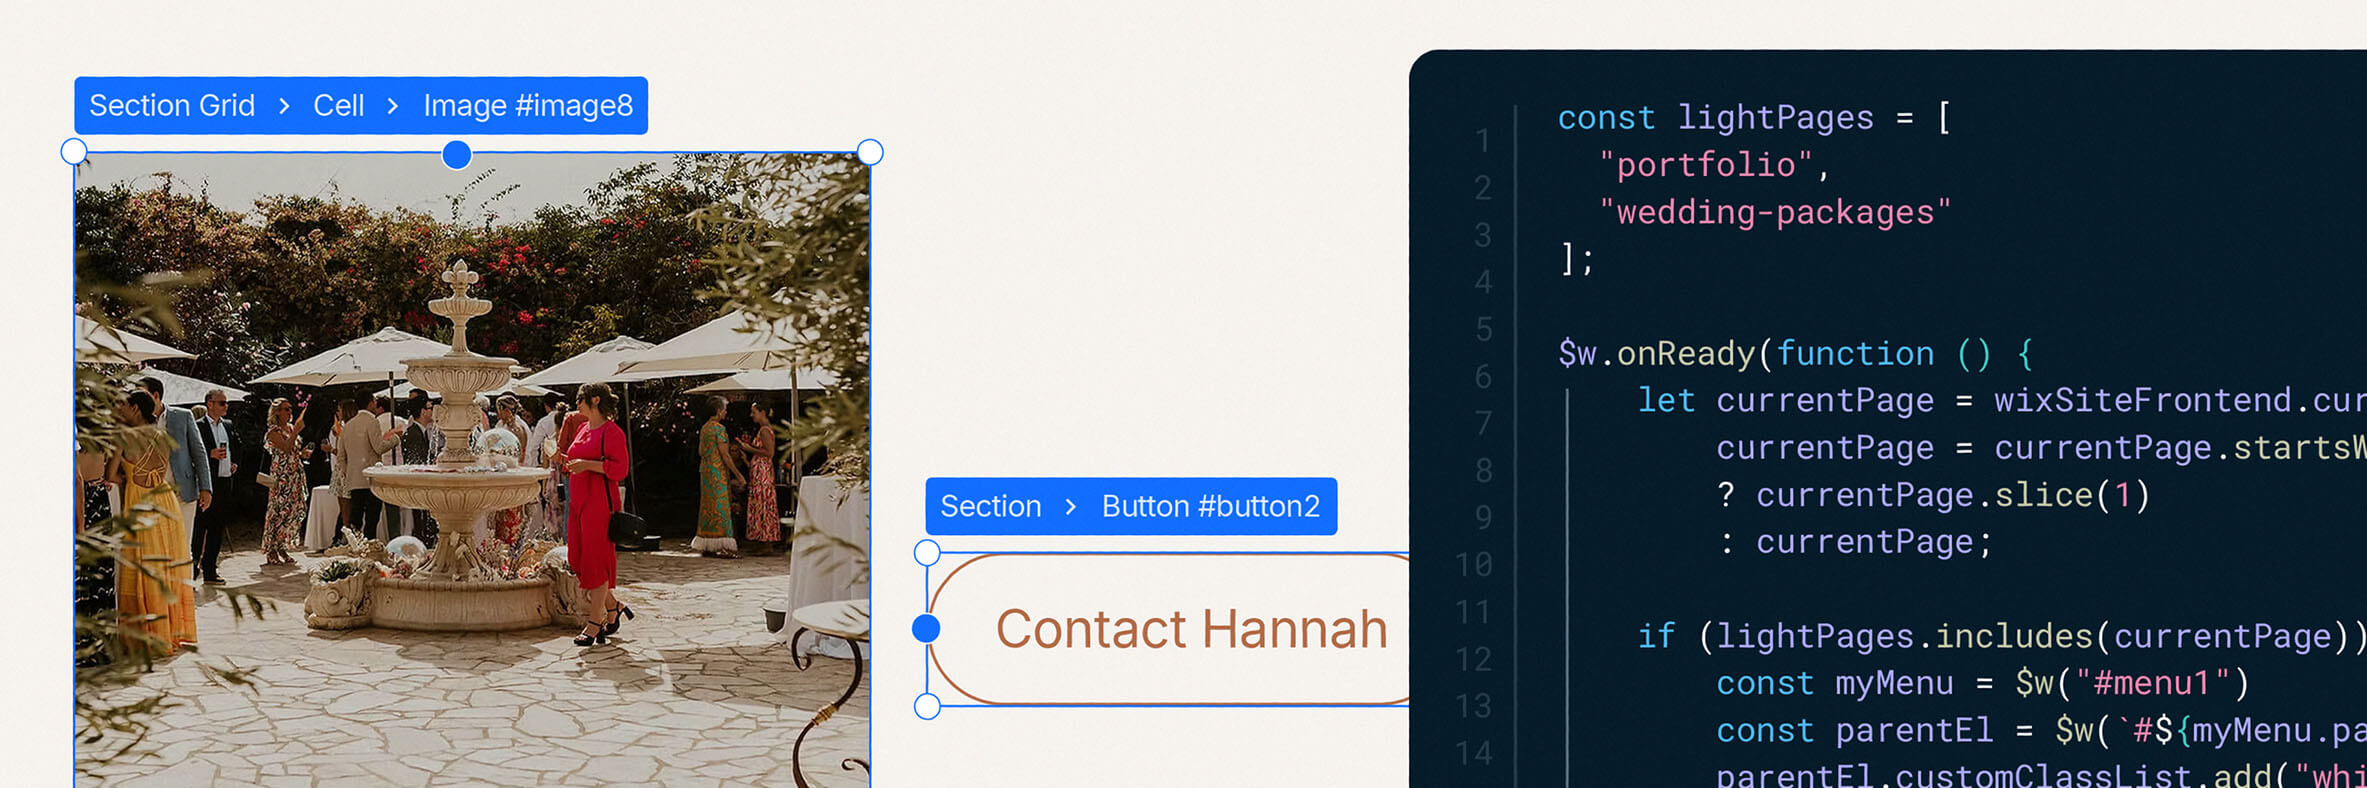Click chevron between Cell and Image #image8
This screenshot has height=788, width=2367.
[x=393, y=106]
